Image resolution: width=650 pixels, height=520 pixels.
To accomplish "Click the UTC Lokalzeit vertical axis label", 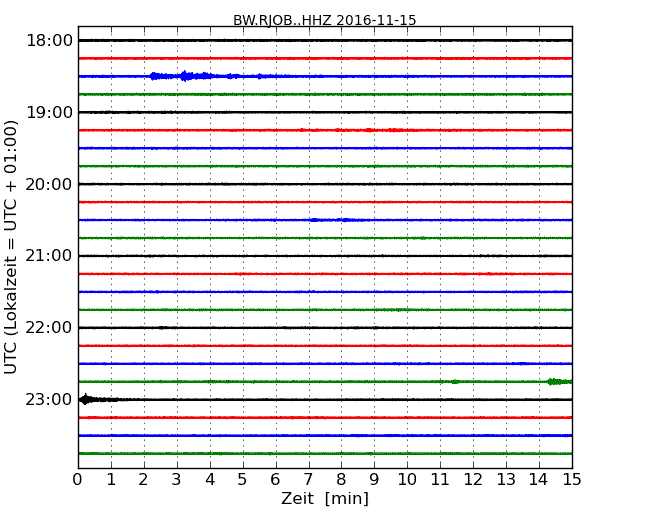I will tap(11, 247).
